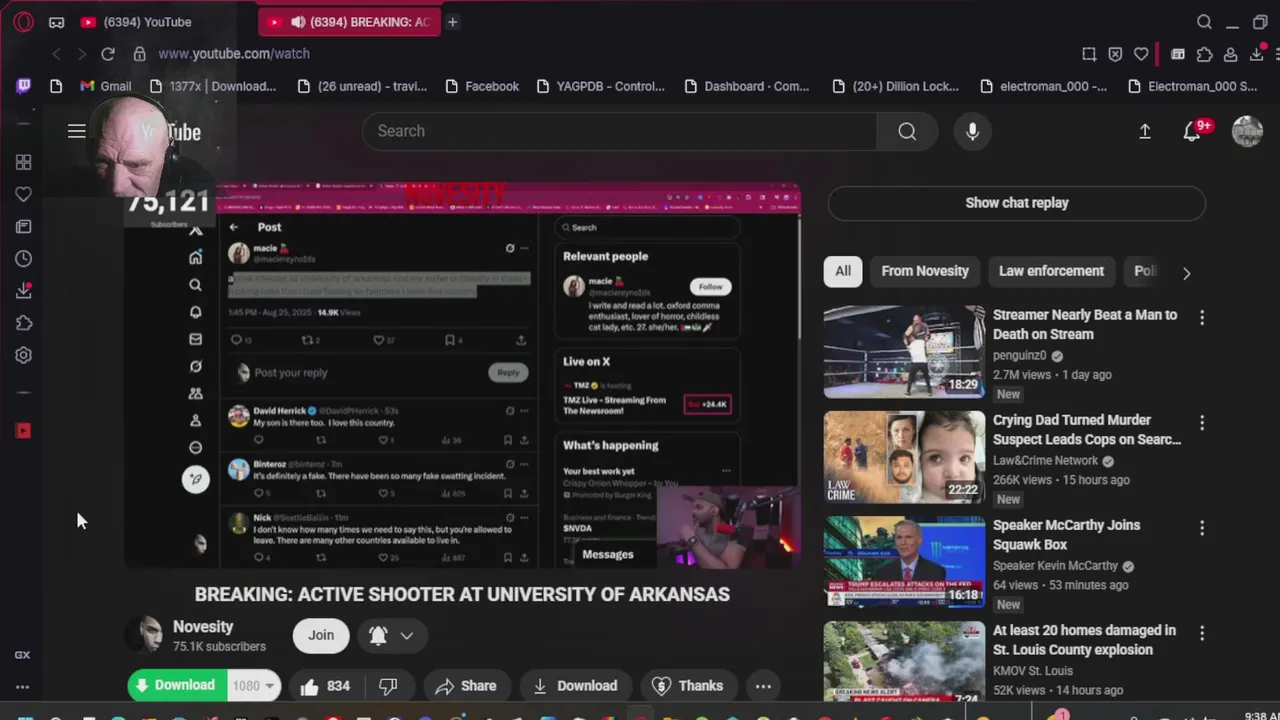Open the Gmail bookmark
The image size is (1280, 720).
(x=105, y=86)
